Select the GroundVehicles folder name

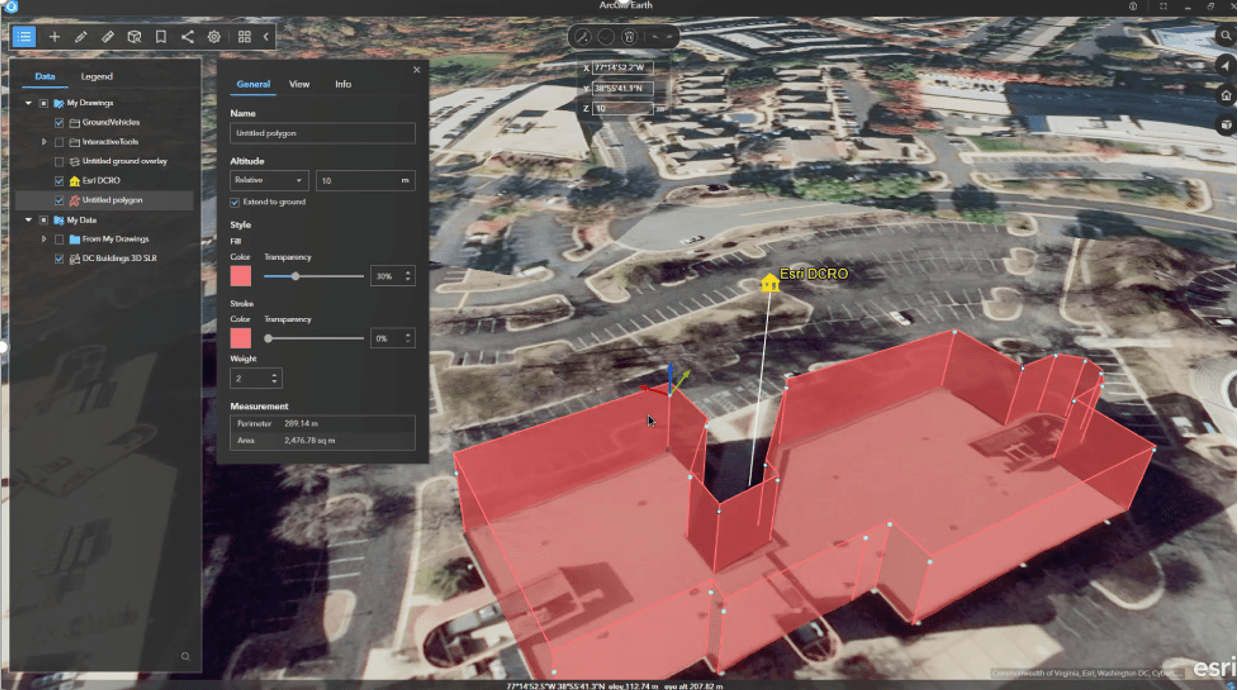click(x=111, y=123)
